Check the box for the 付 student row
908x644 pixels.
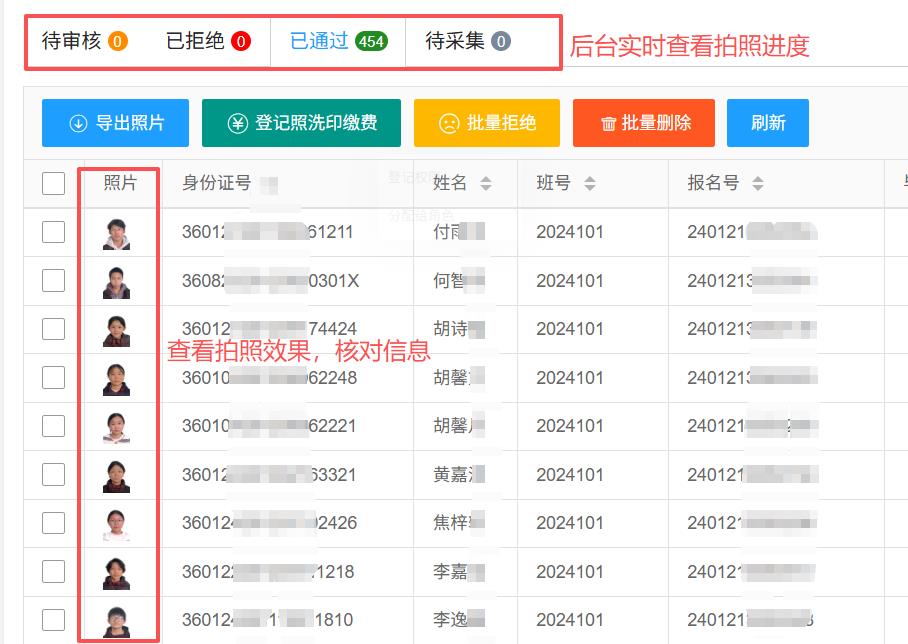[x=54, y=232]
